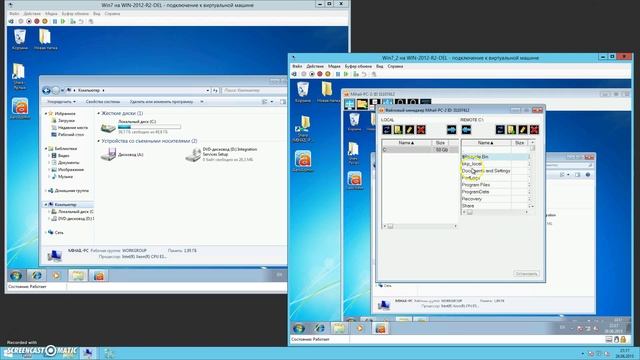Open Recycle Bin on Win7_2 desktop
Screen dimensions: 640x360
(303, 92)
